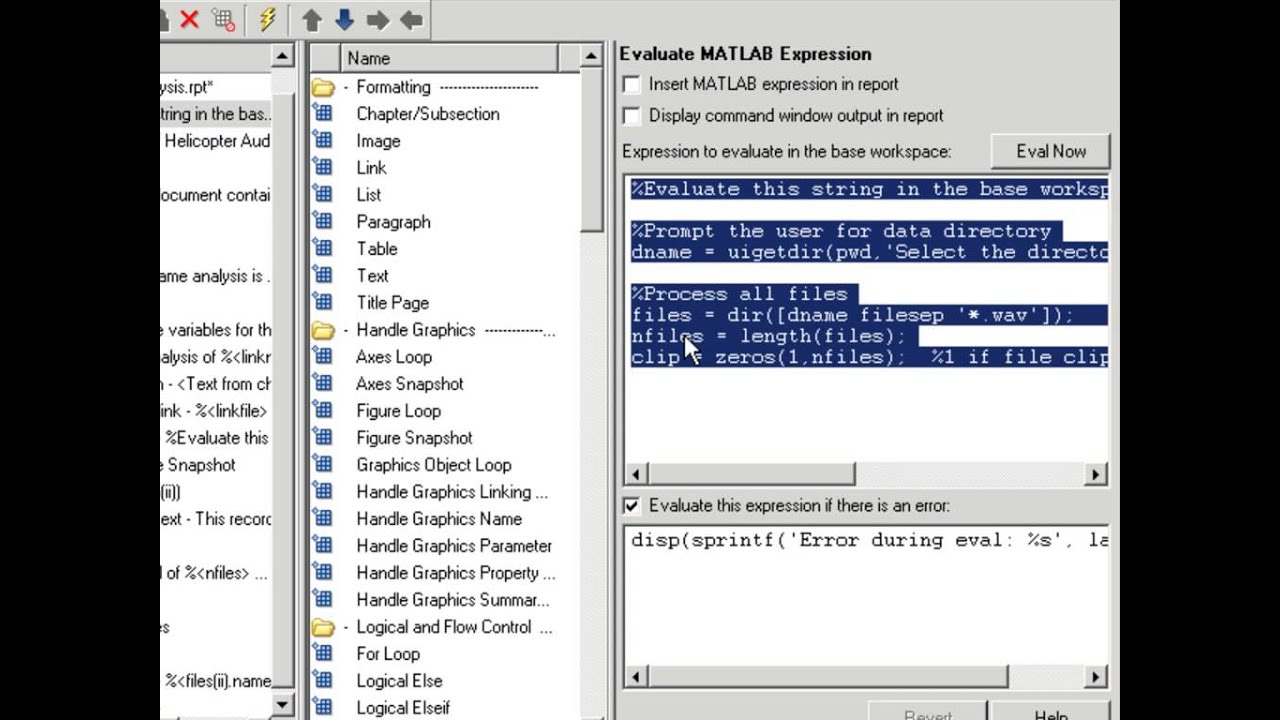
Task: Click the icon beside Figure Snapshot
Action: coord(322,438)
